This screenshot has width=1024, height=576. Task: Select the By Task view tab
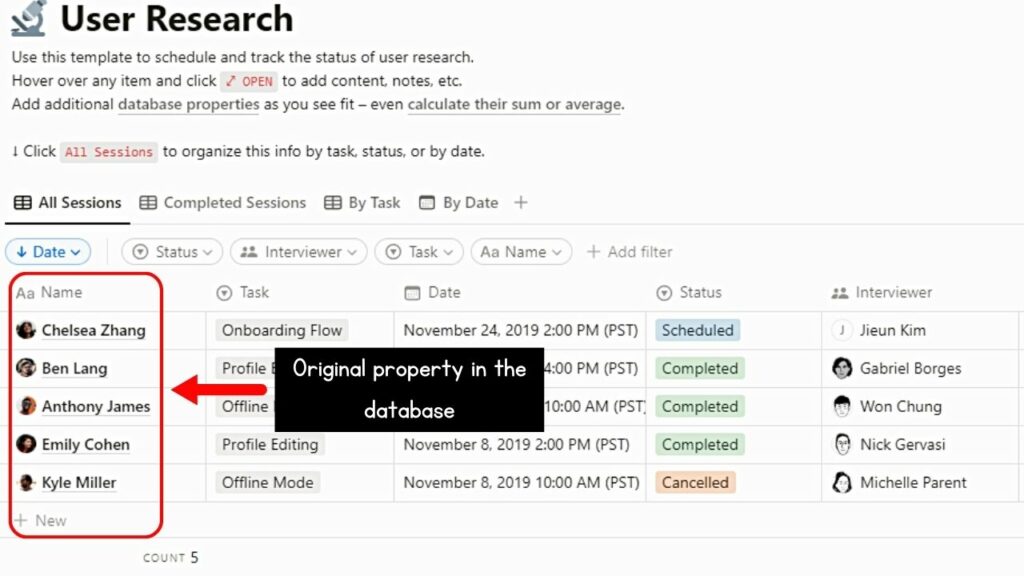(x=362, y=203)
